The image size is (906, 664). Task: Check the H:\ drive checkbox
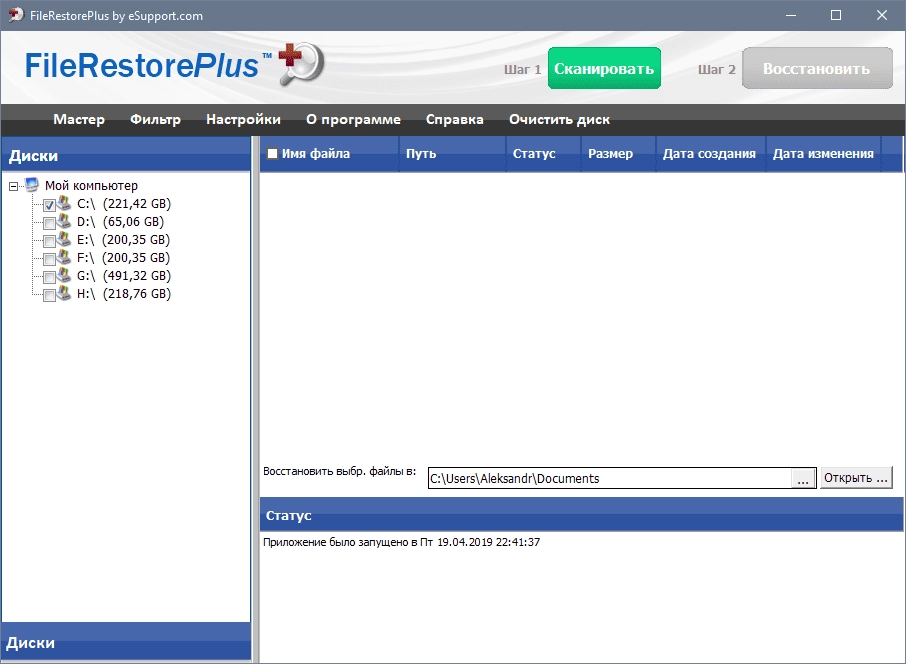coord(49,295)
